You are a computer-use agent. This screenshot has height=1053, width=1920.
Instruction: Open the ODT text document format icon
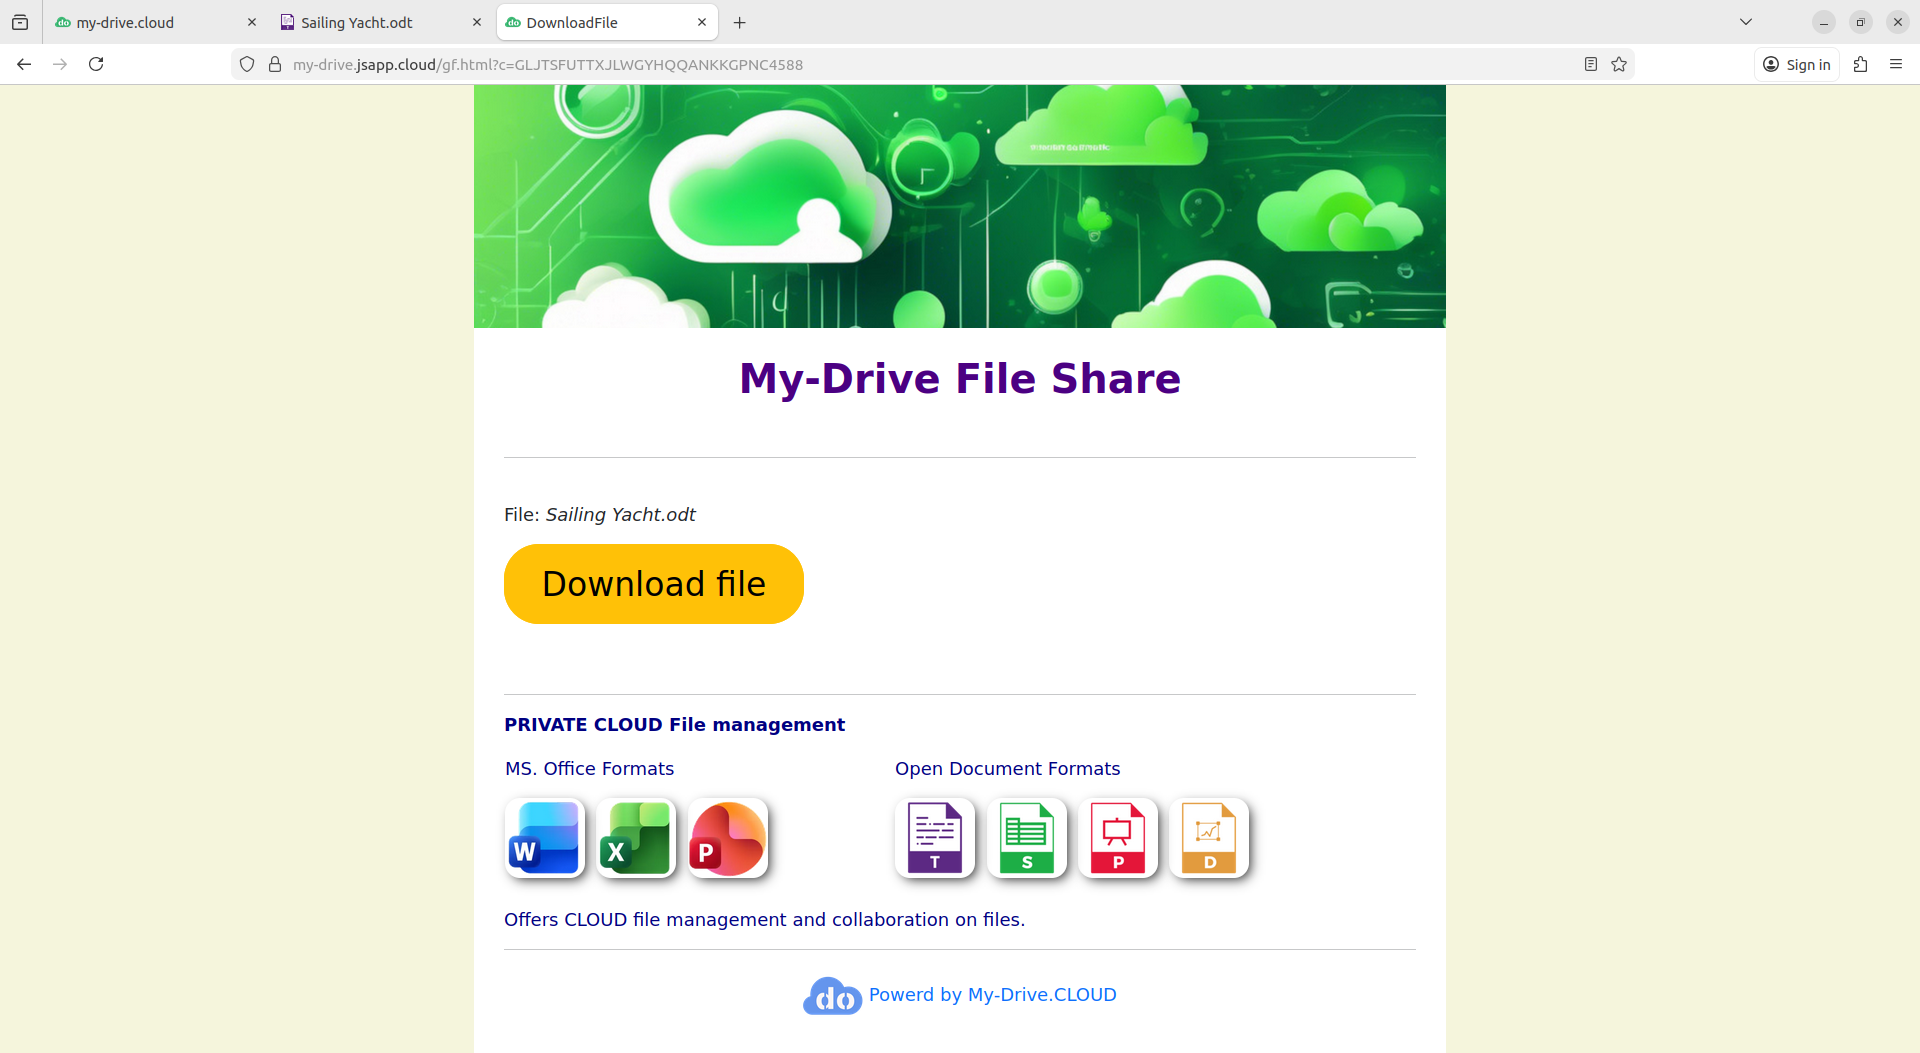point(934,838)
